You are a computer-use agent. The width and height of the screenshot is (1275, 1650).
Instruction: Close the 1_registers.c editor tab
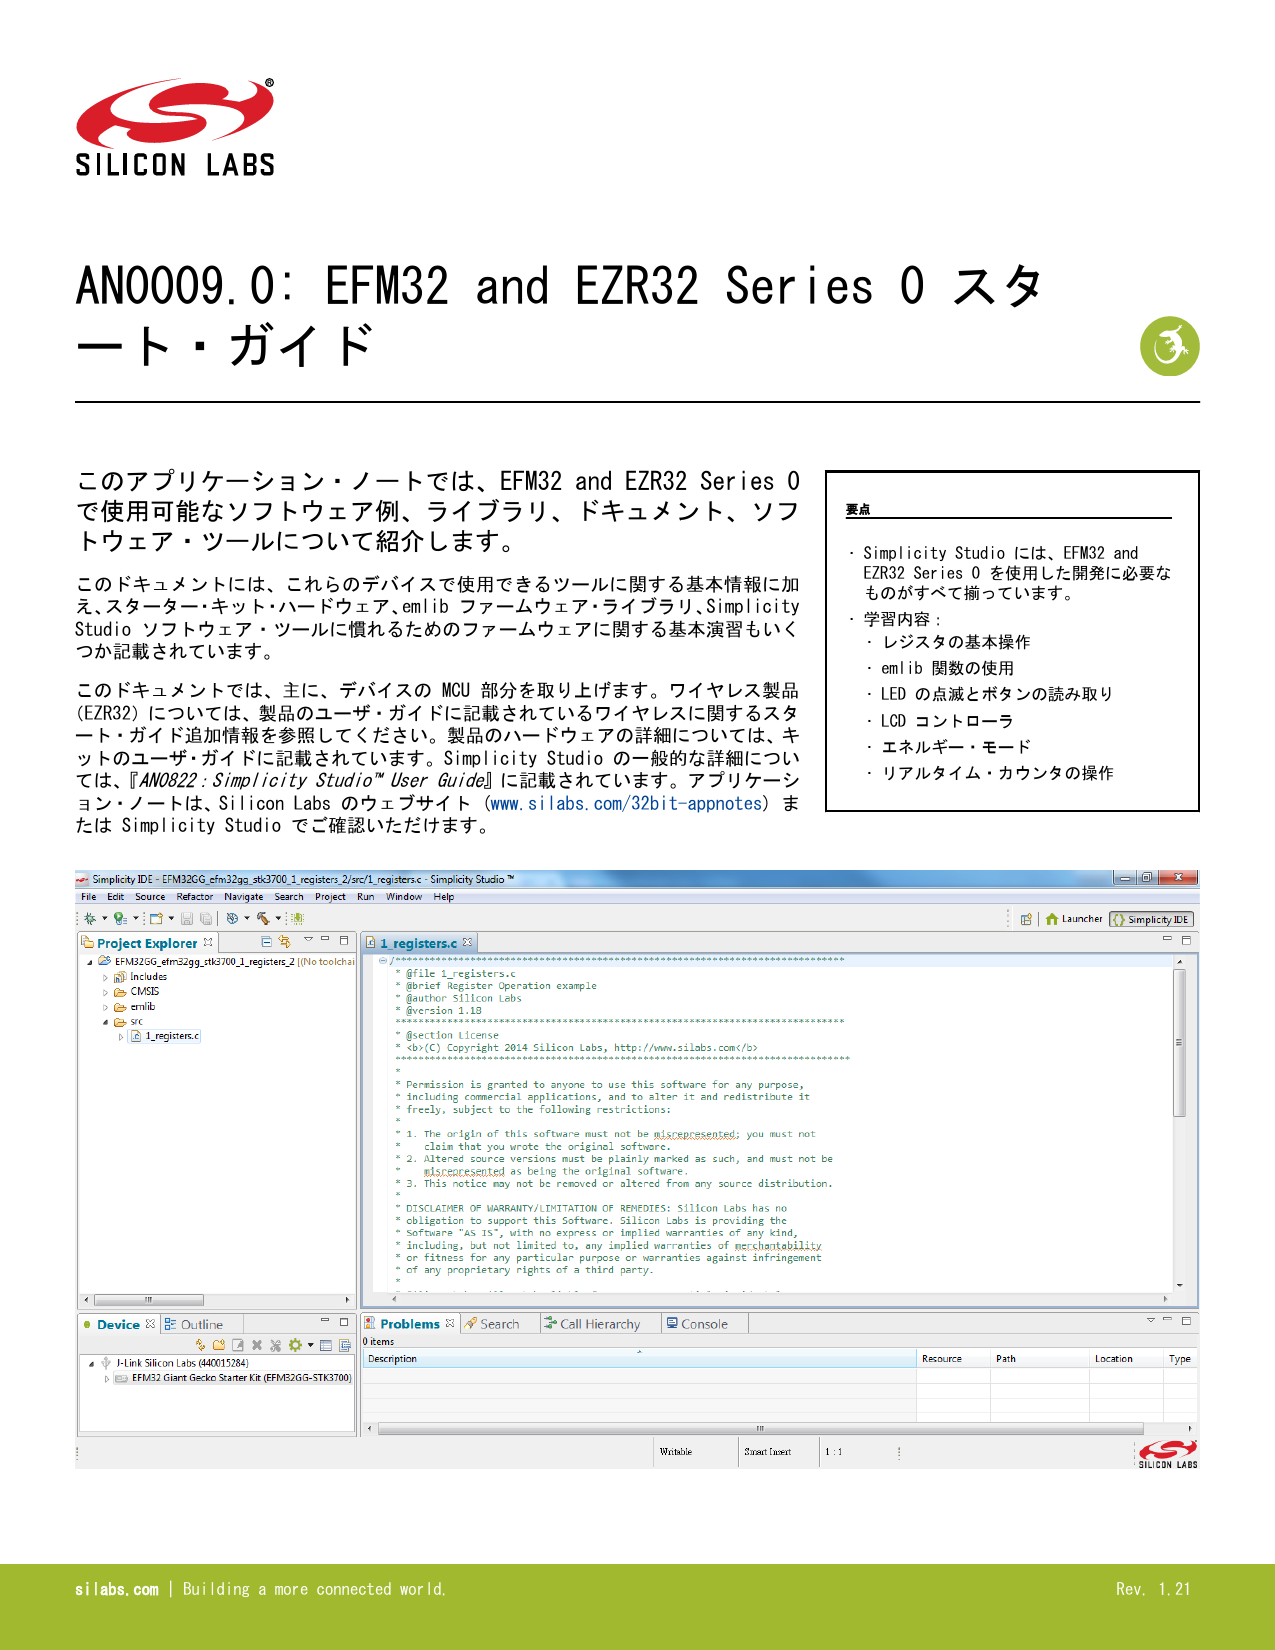[x=467, y=942]
